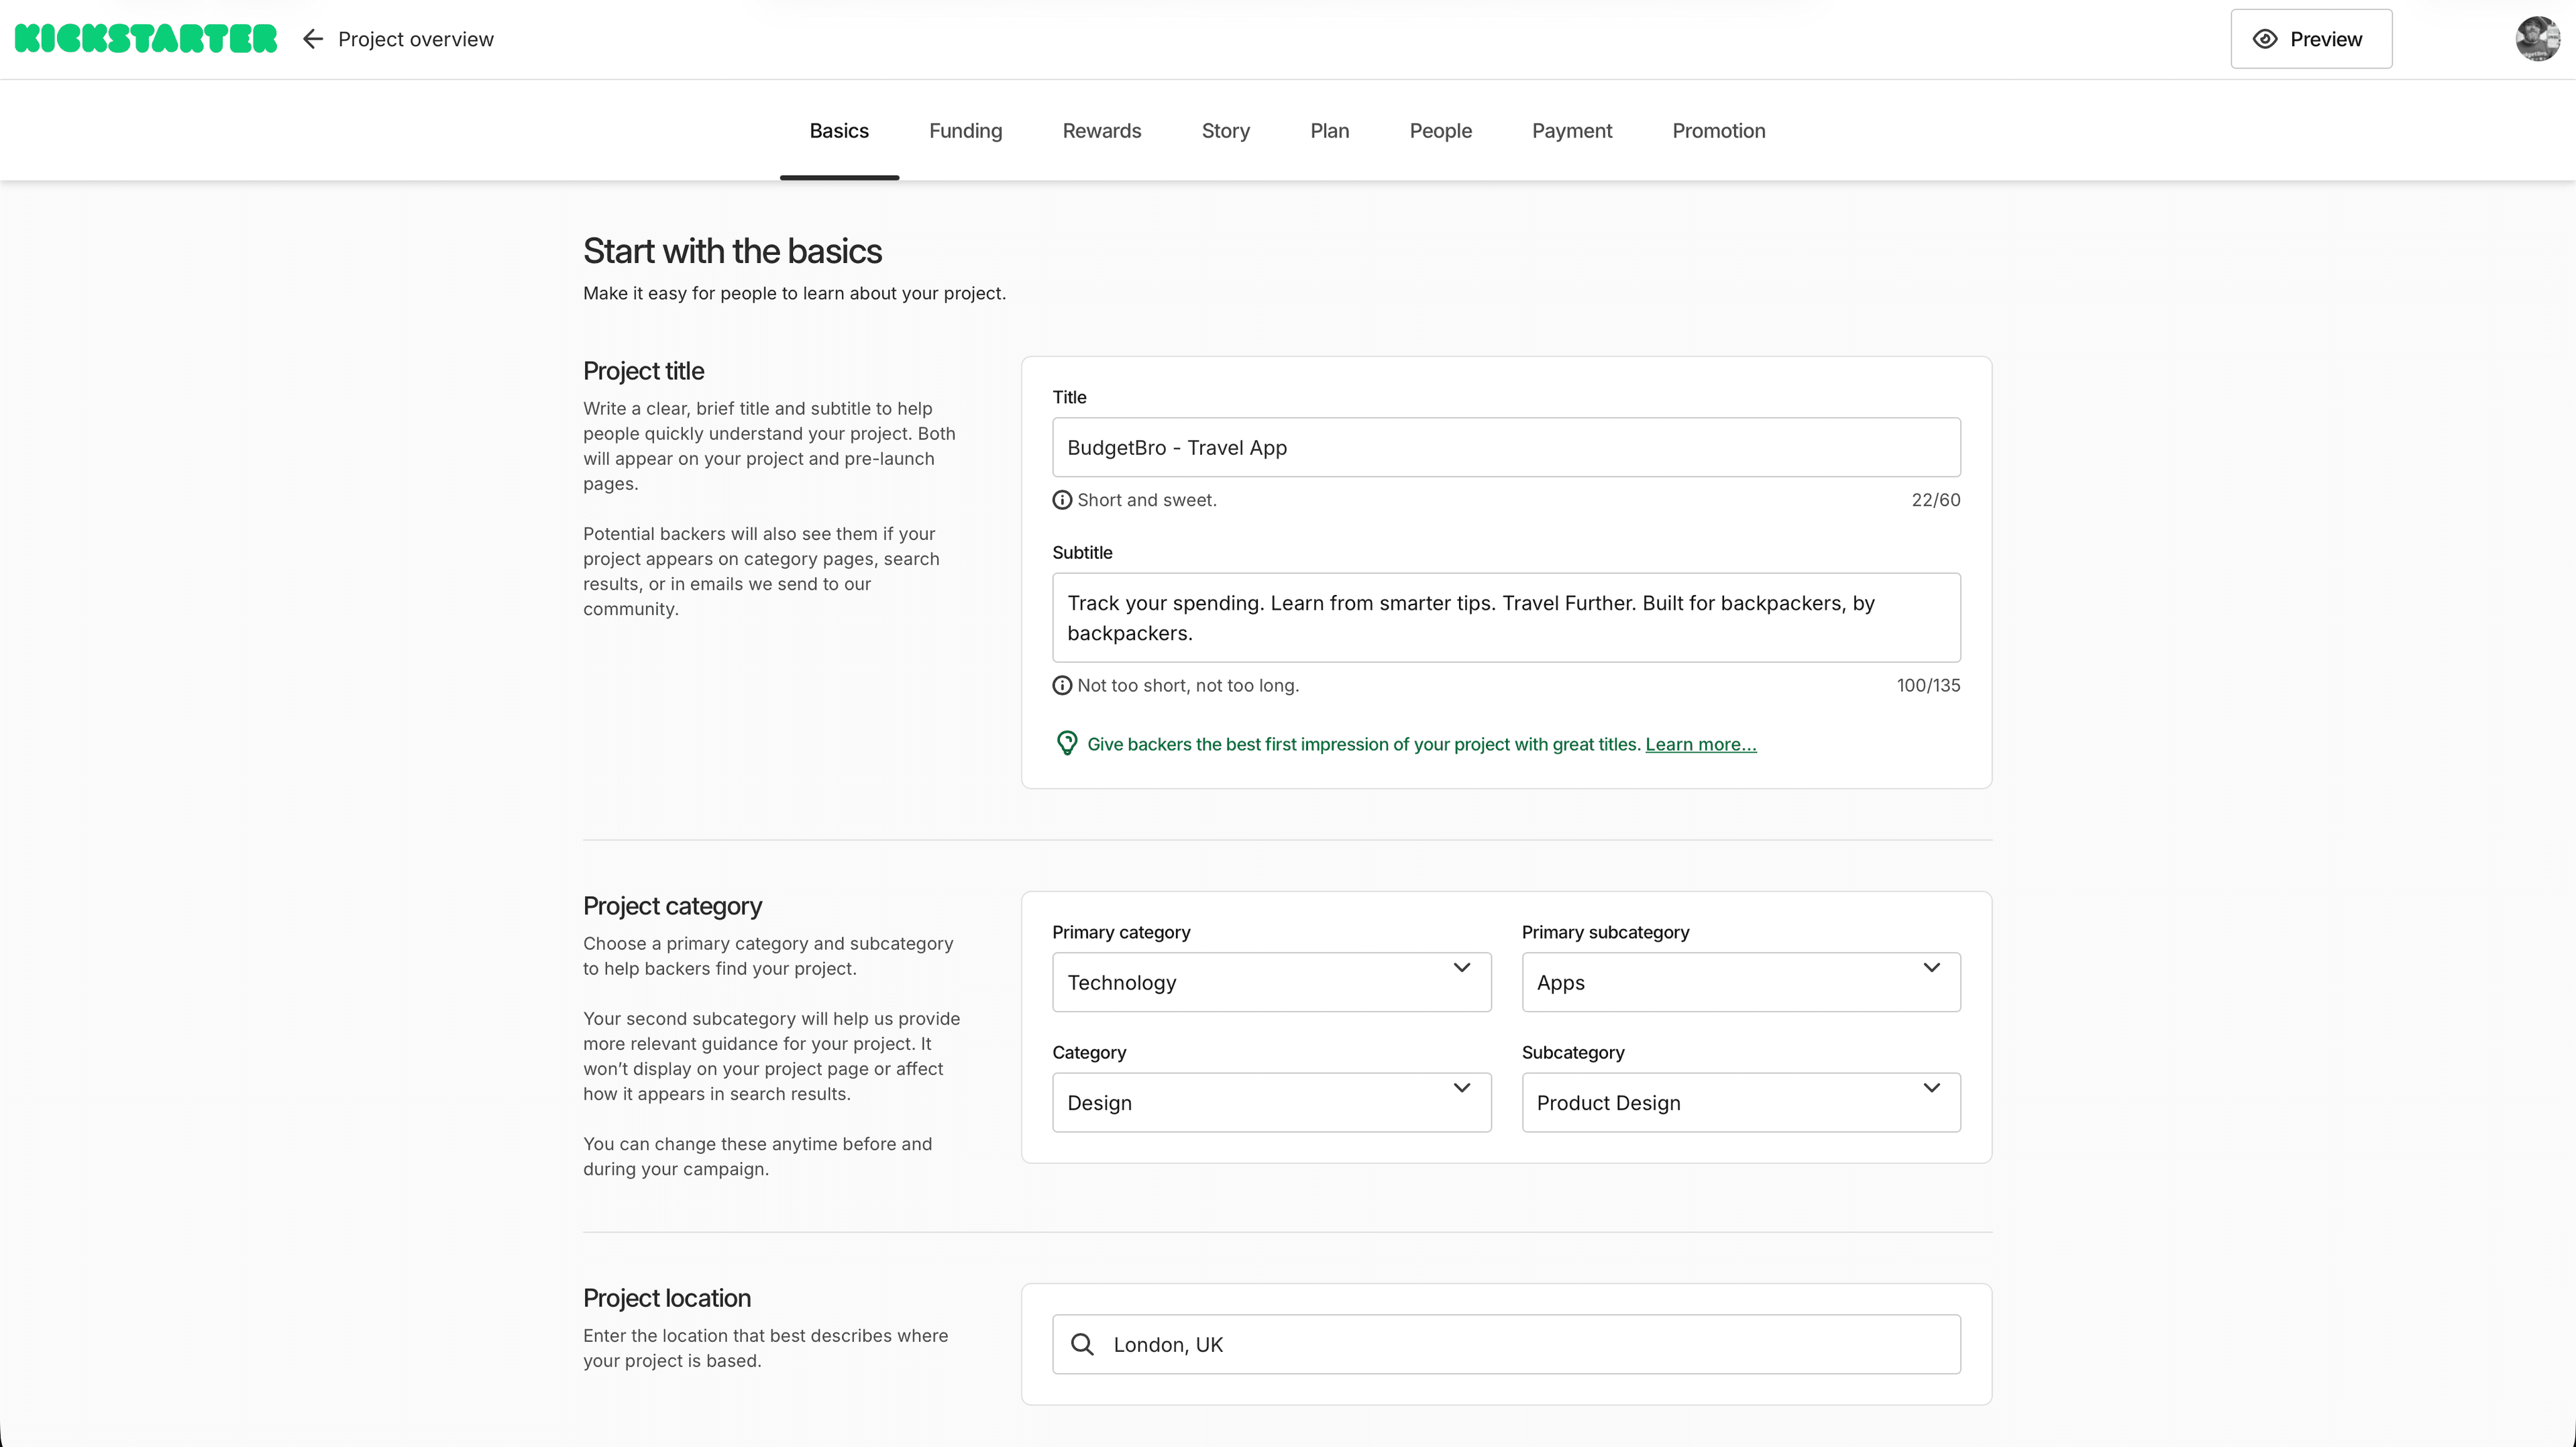Select the Subtitle text box
This screenshot has height=1447, width=2576.
pyautogui.click(x=1505, y=617)
